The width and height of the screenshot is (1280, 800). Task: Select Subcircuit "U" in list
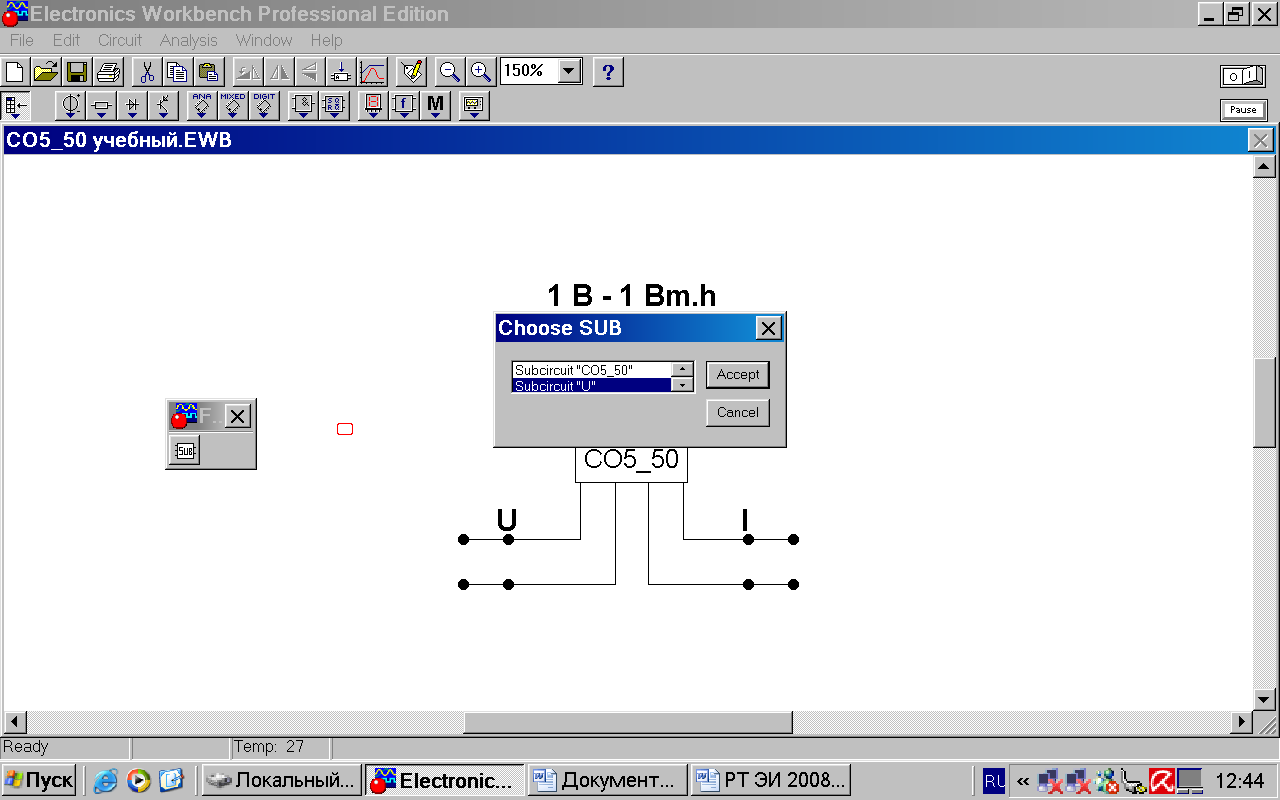click(x=592, y=385)
